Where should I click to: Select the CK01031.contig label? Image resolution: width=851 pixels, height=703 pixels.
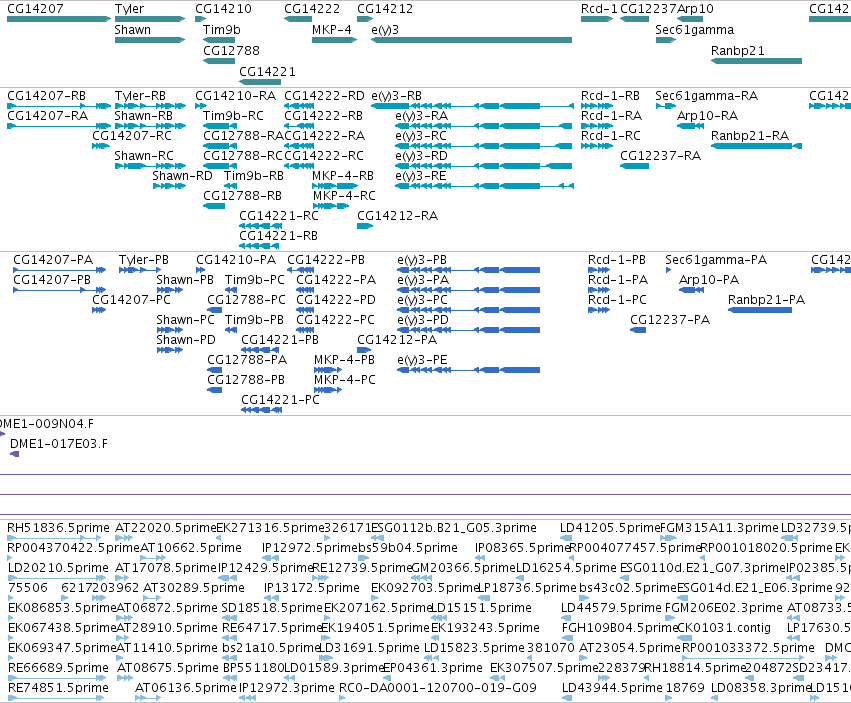tap(724, 628)
